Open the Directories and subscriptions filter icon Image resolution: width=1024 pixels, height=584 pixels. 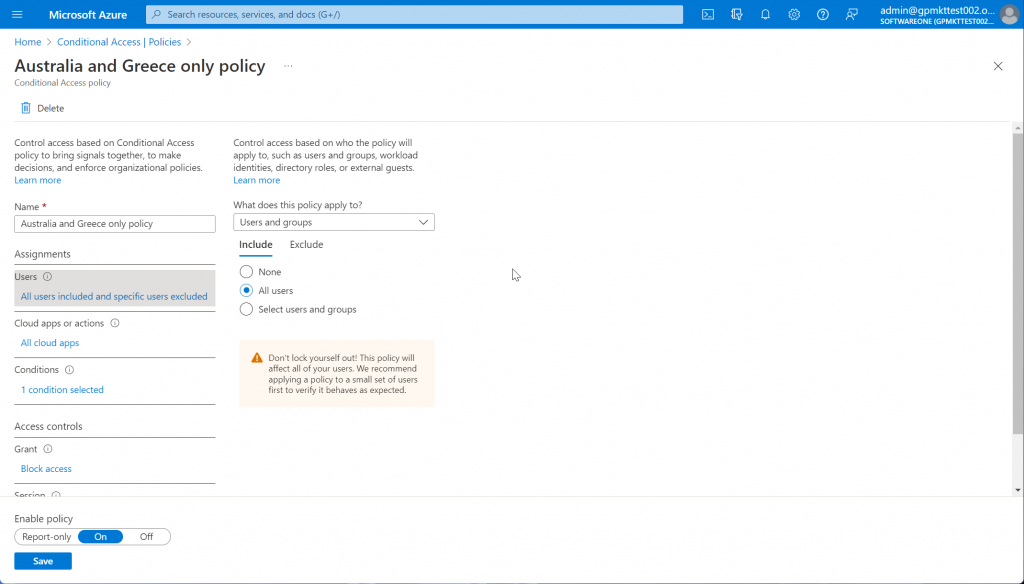pyautogui.click(x=737, y=14)
